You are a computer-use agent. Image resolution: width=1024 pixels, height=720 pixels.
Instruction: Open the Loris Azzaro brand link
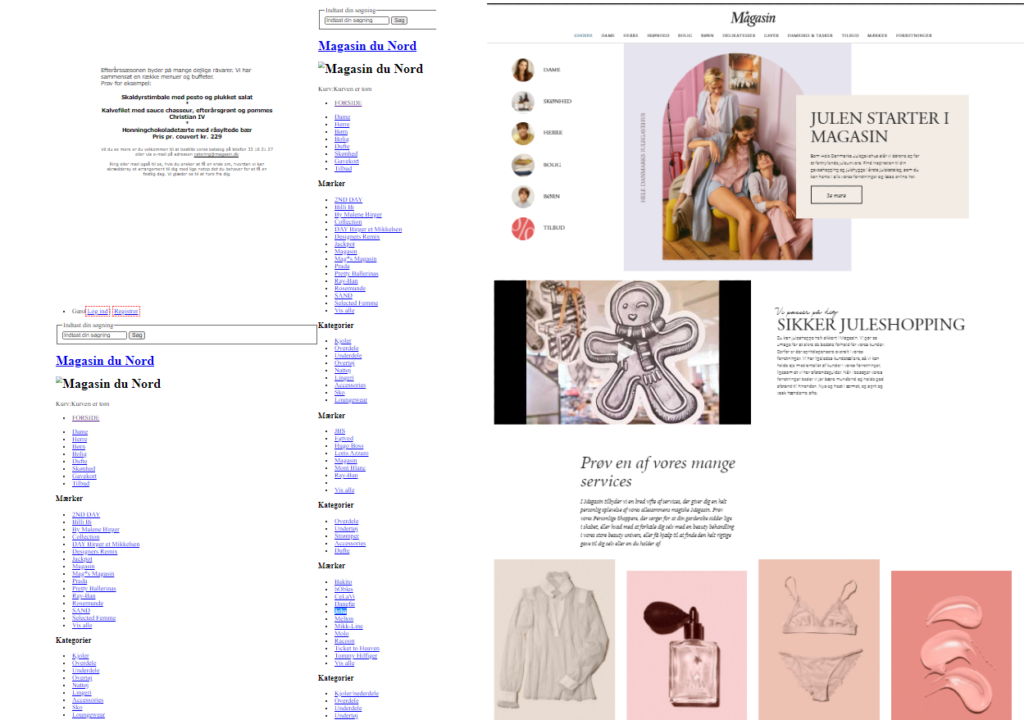351,453
